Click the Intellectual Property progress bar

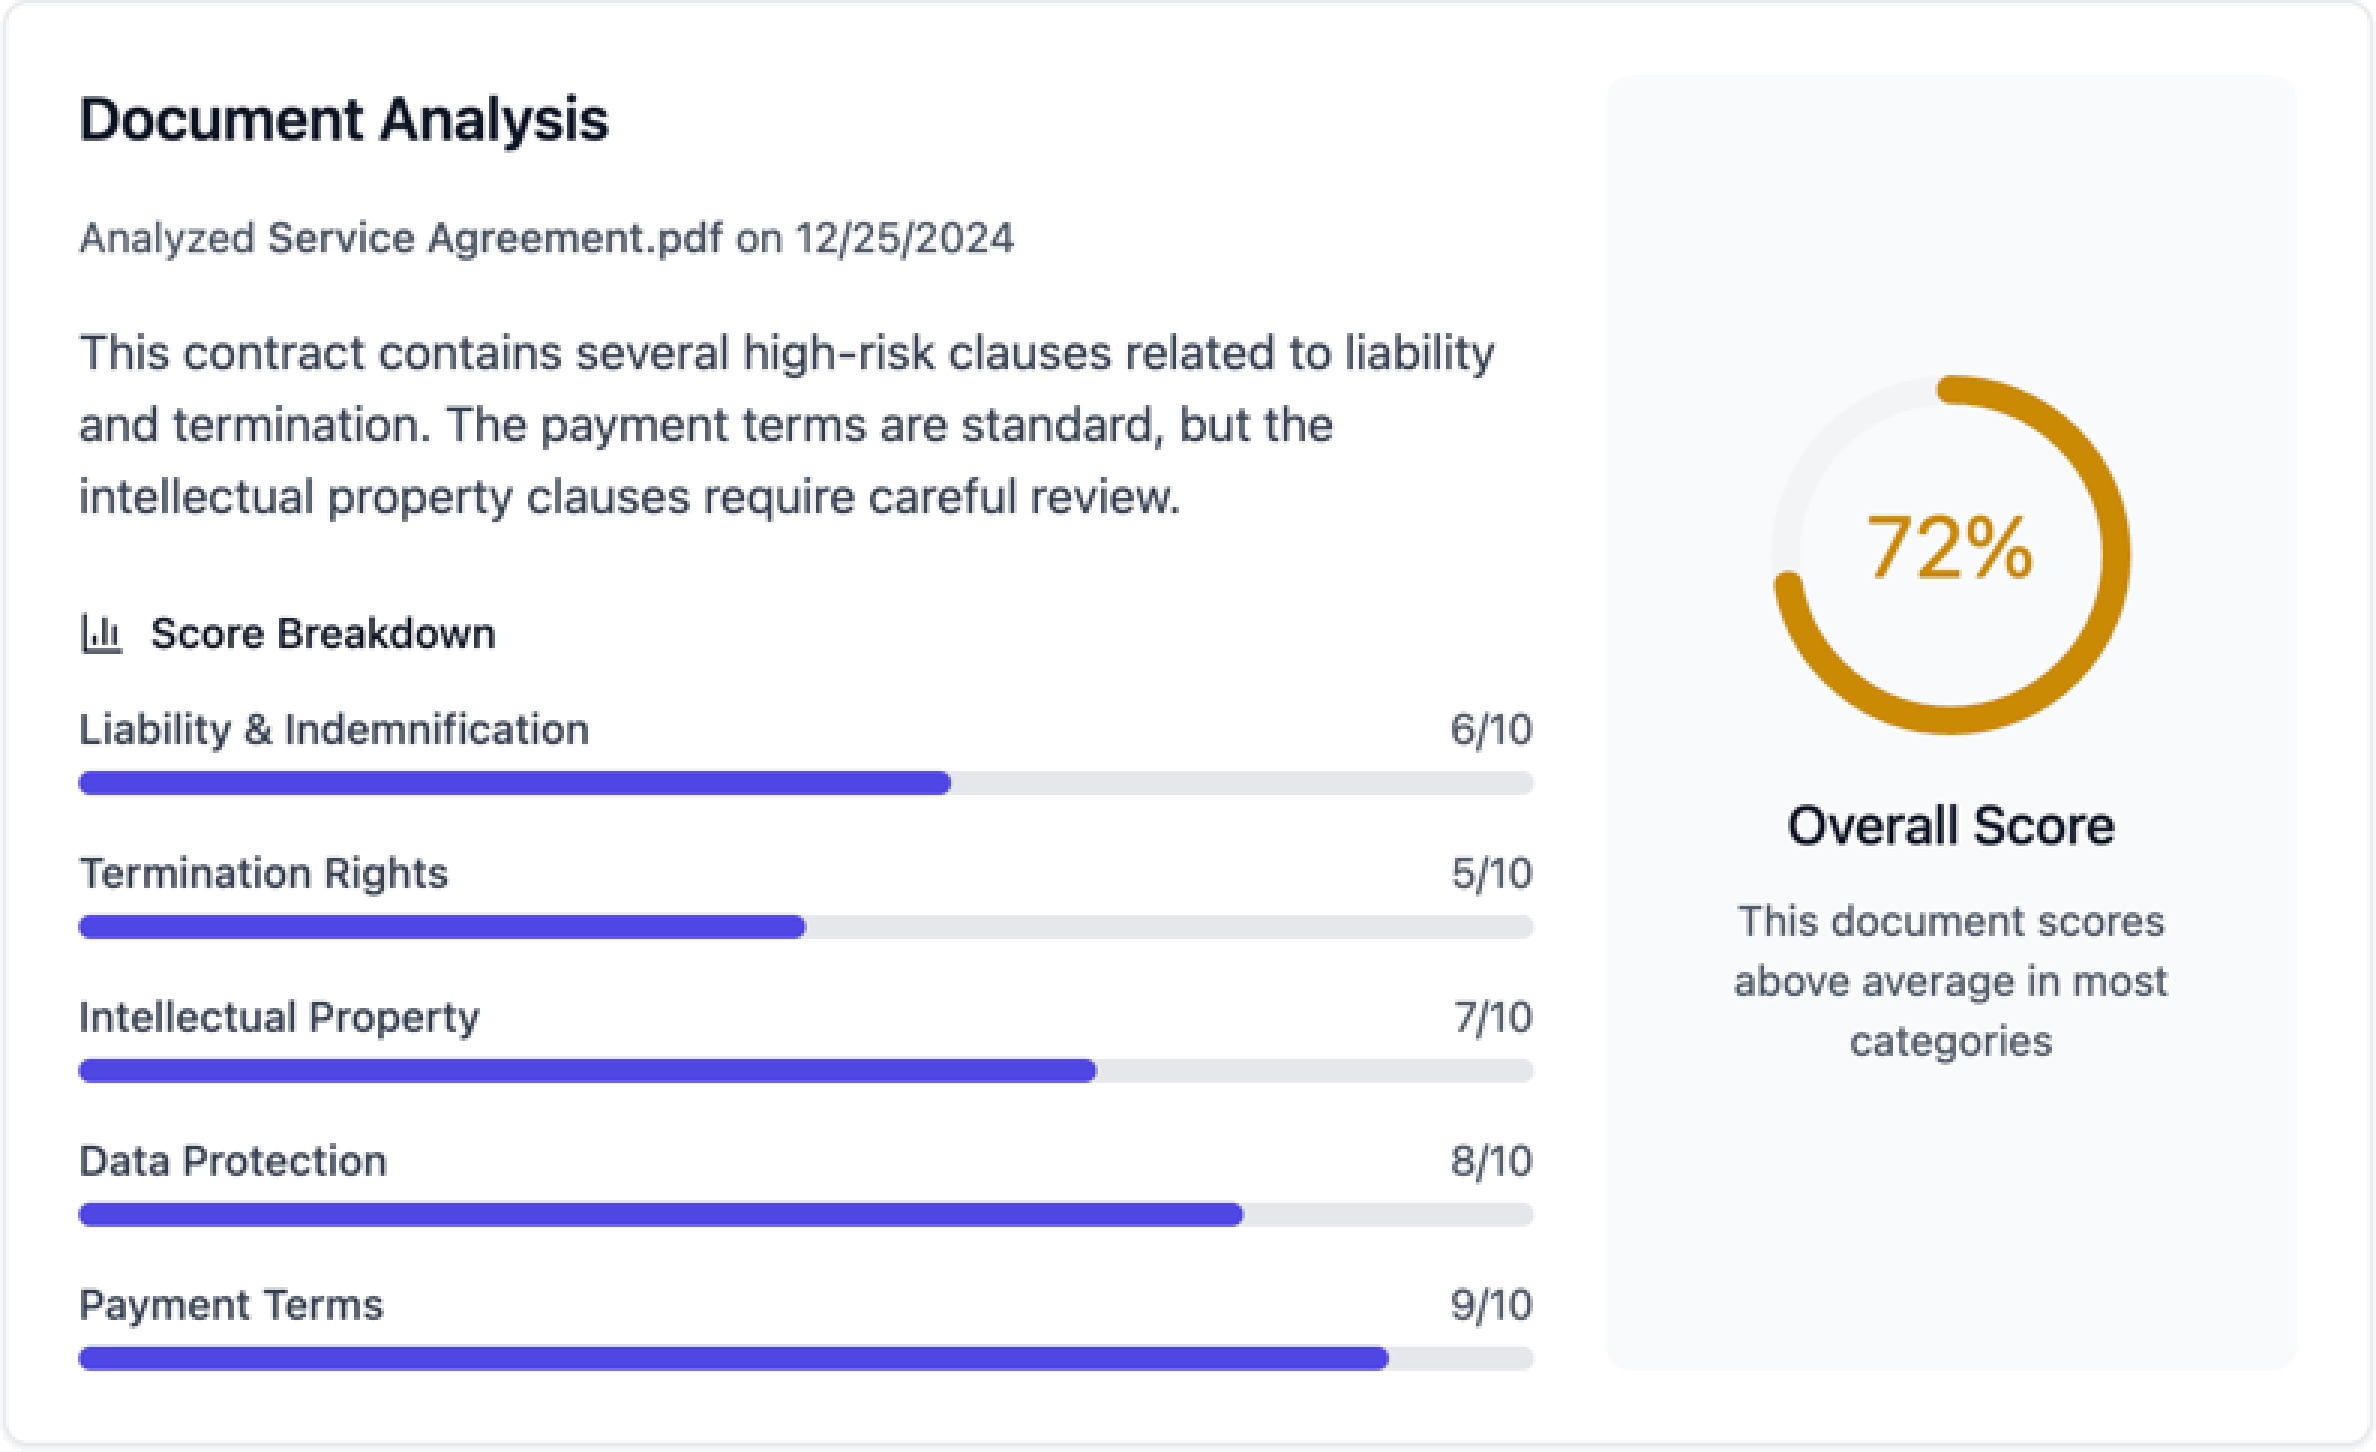[805, 1071]
